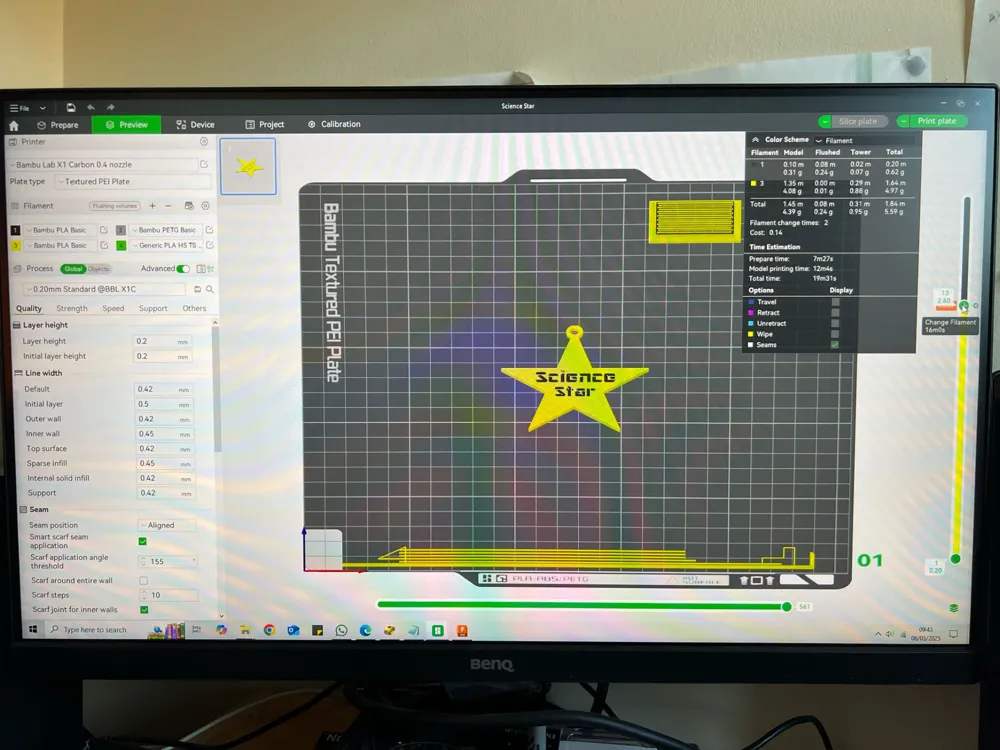The height and width of the screenshot is (750, 1000).
Task: Open the Slice plate options arrow
Action: [825, 121]
